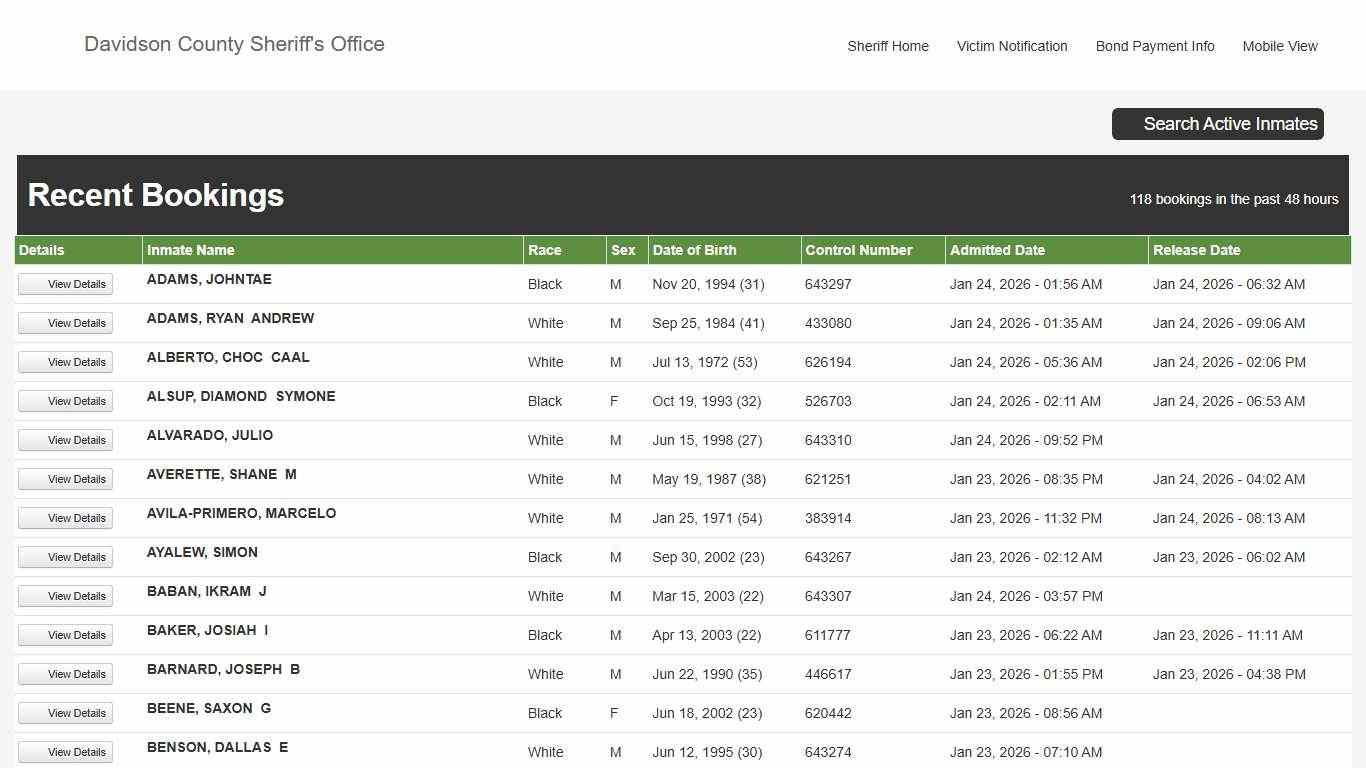Open details for ALVARADO, JULIO
This screenshot has width=1366, height=768.
click(66, 440)
